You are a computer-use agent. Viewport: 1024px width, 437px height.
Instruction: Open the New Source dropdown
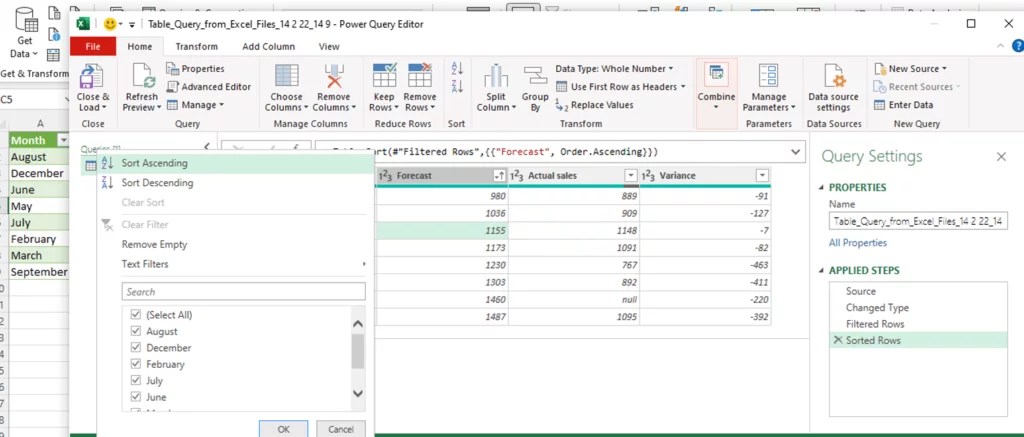point(910,69)
